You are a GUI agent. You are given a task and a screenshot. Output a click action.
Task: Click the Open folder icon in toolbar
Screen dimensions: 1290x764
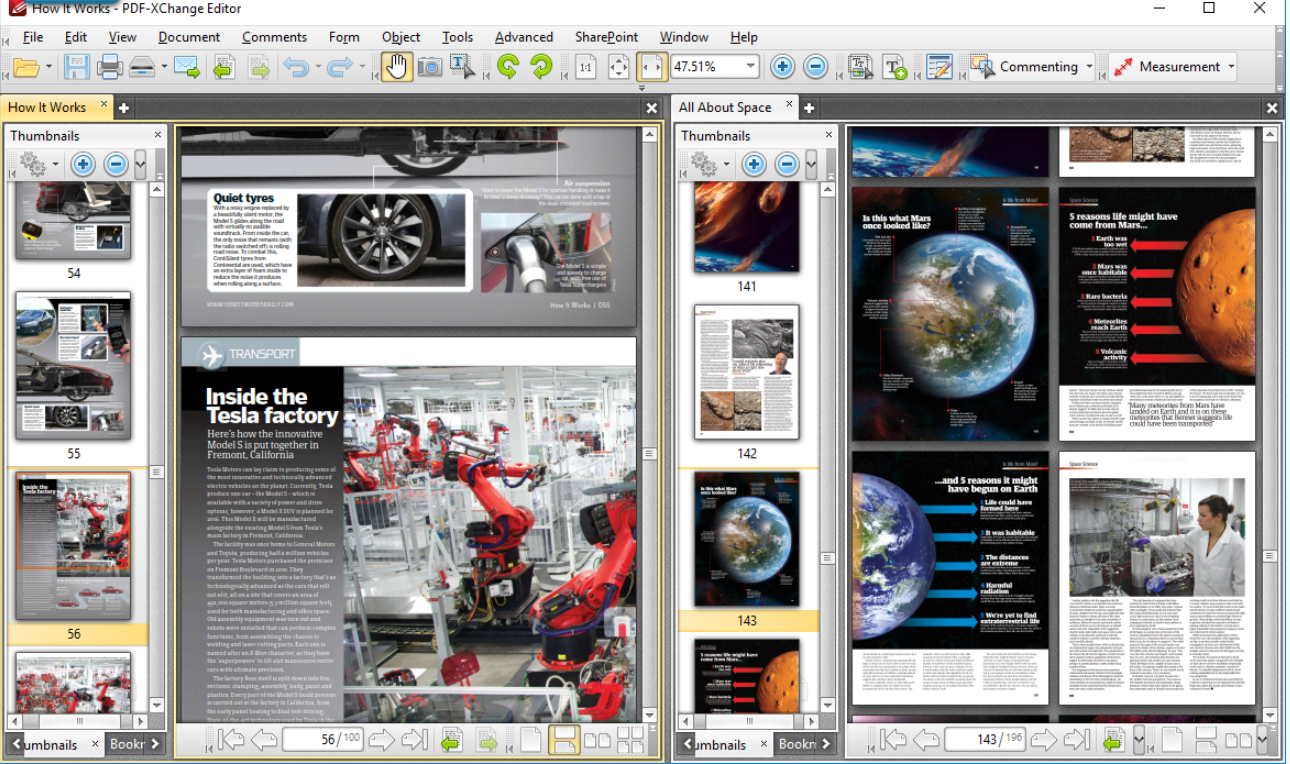click(26, 67)
